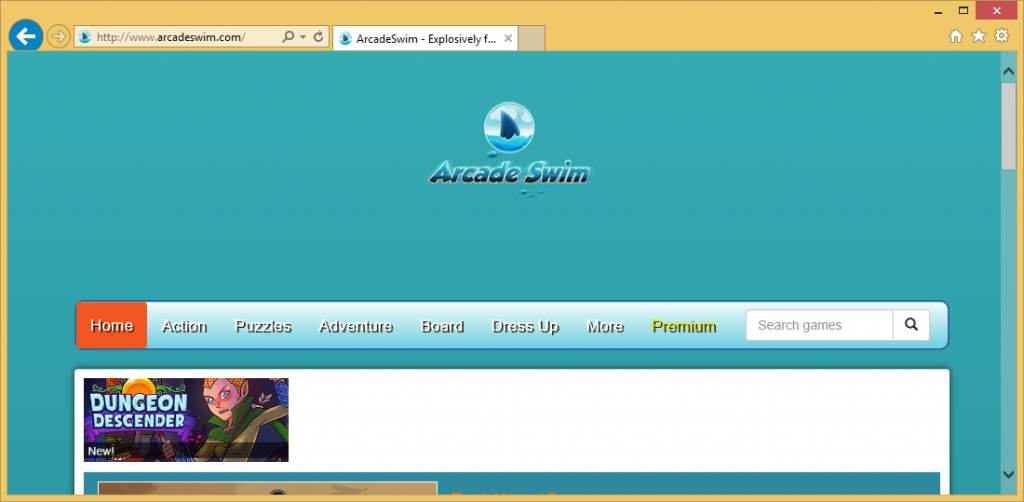Open the Dress Up category
This screenshot has height=502, width=1024.
tap(525, 326)
